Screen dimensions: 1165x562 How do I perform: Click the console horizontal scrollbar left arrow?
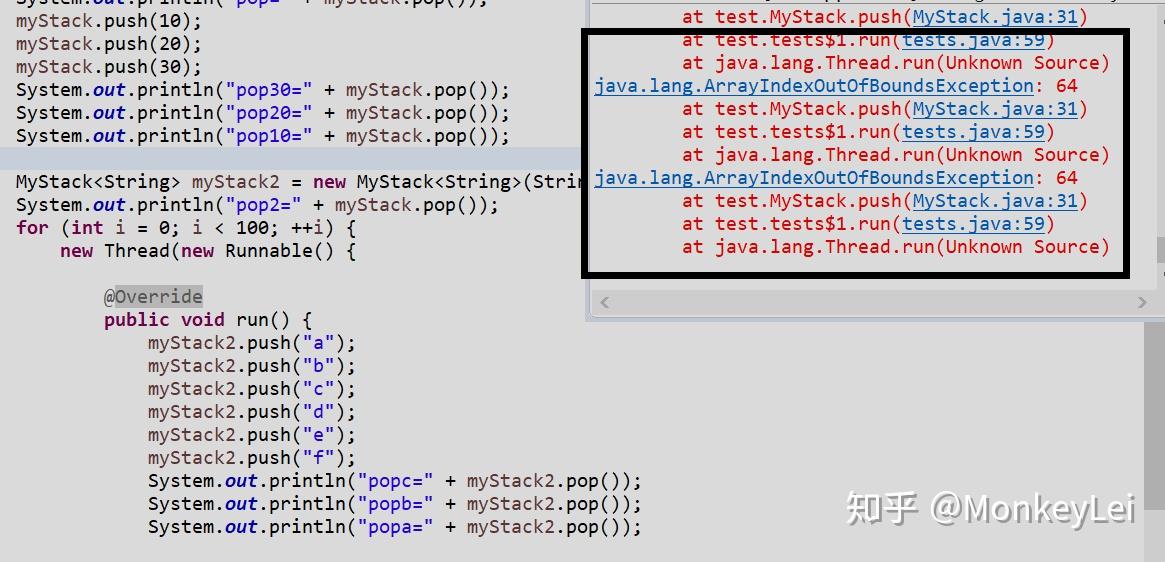click(x=605, y=303)
